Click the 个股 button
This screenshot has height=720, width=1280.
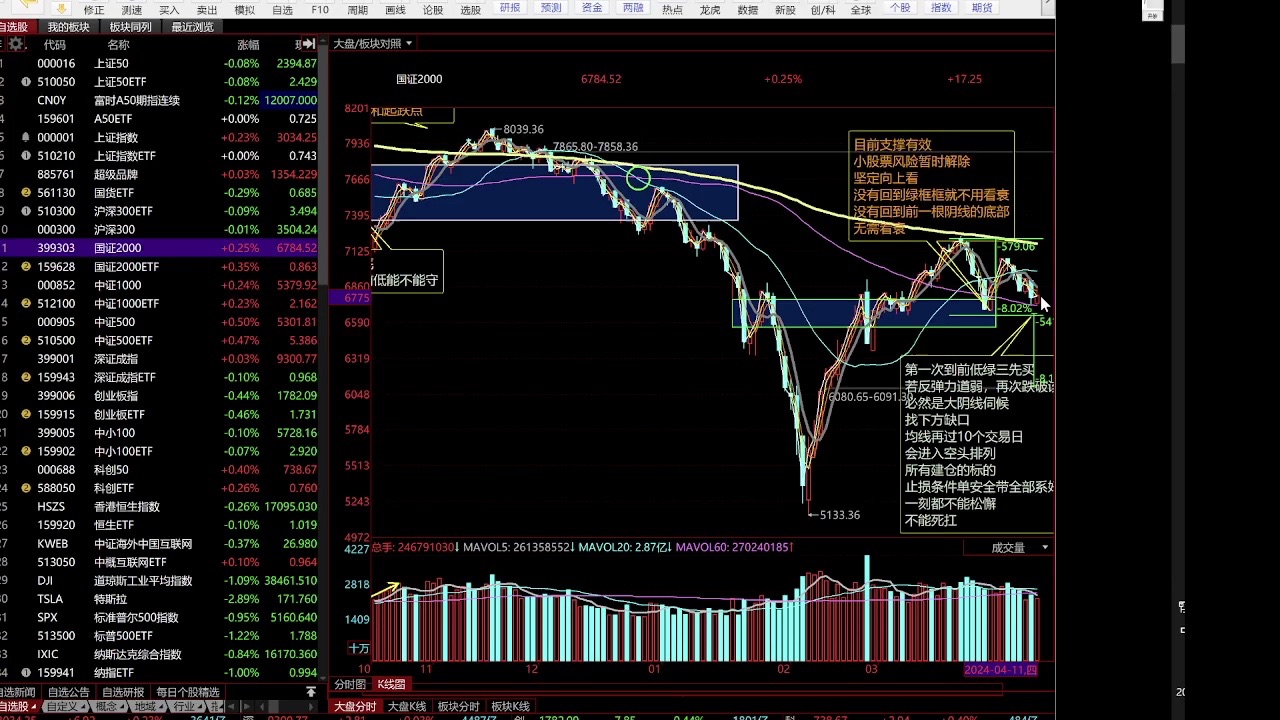coord(900,8)
